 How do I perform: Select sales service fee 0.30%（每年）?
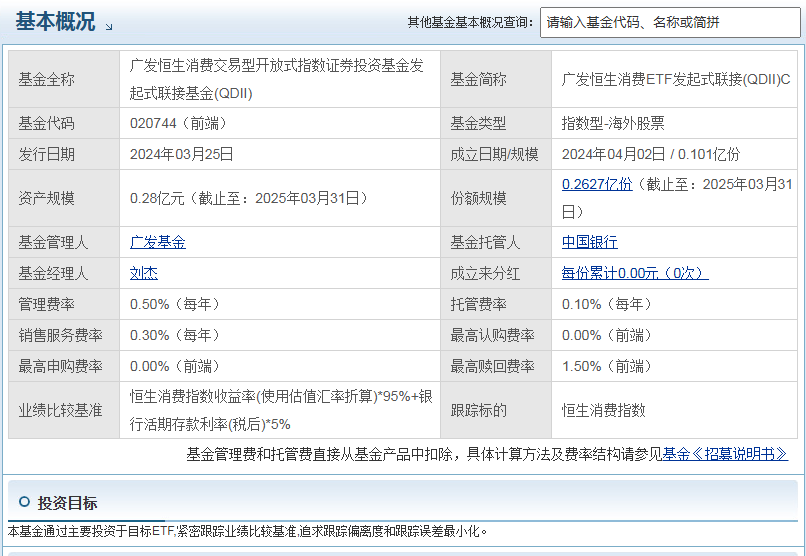[176, 336]
